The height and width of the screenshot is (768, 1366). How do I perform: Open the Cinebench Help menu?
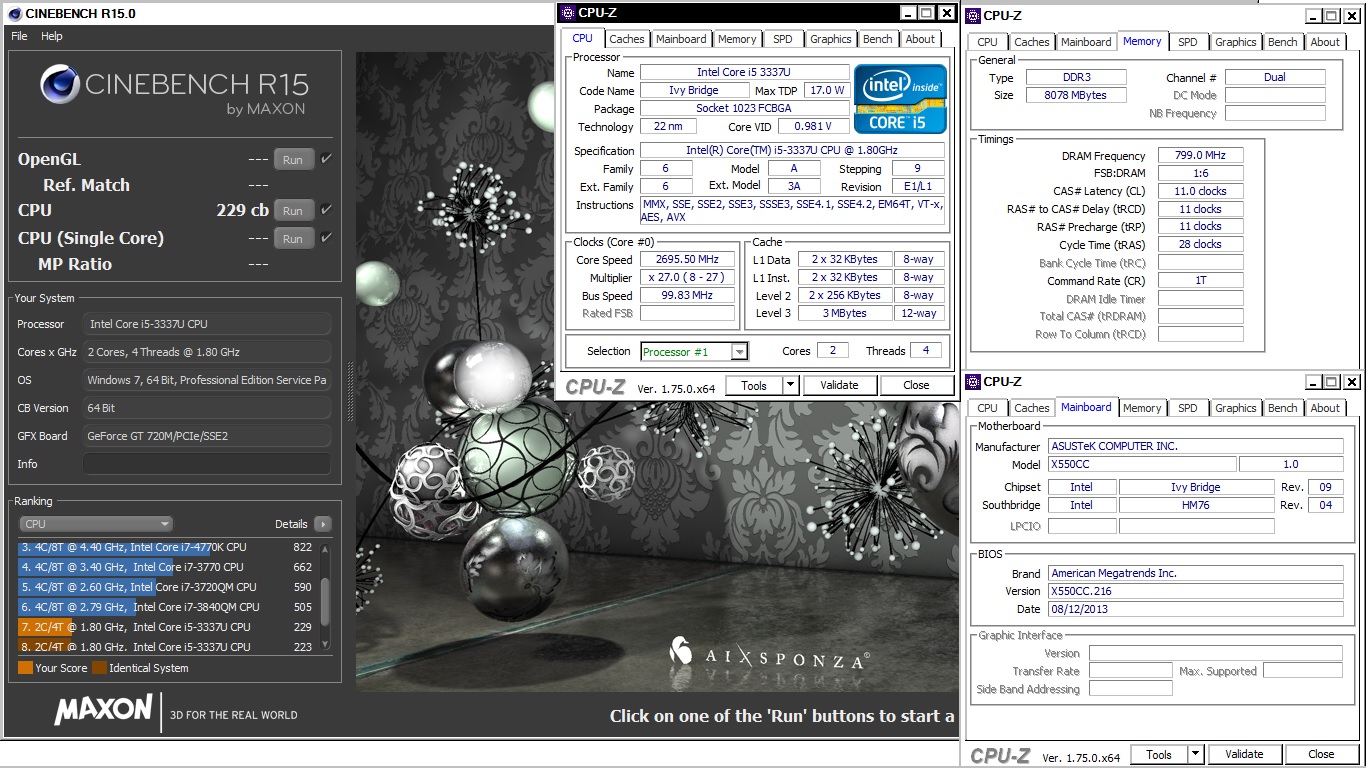(x=52, y=36)
